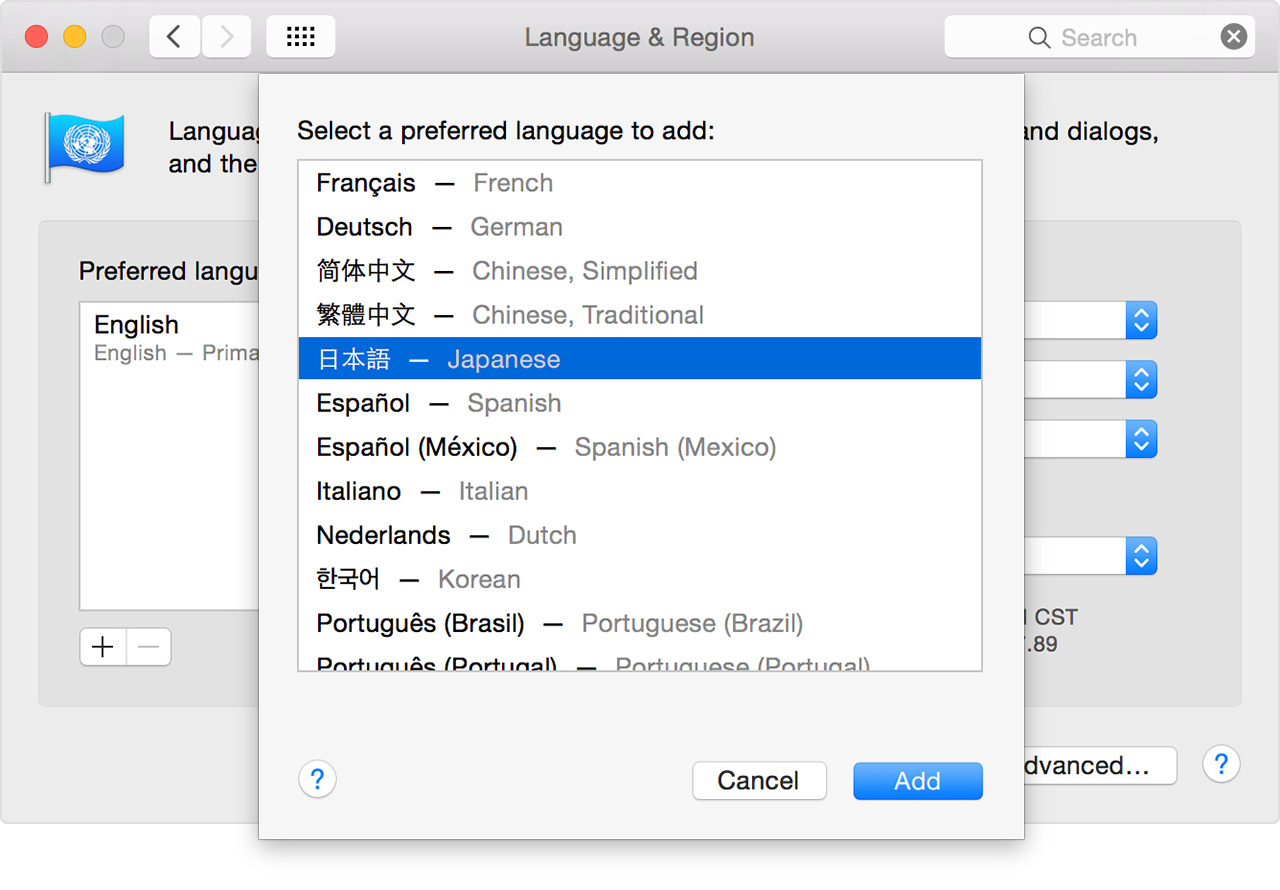This screenshot has height=890, width=1280.
Task: Click the forward navigation arrow
Action: coord(226,36)
